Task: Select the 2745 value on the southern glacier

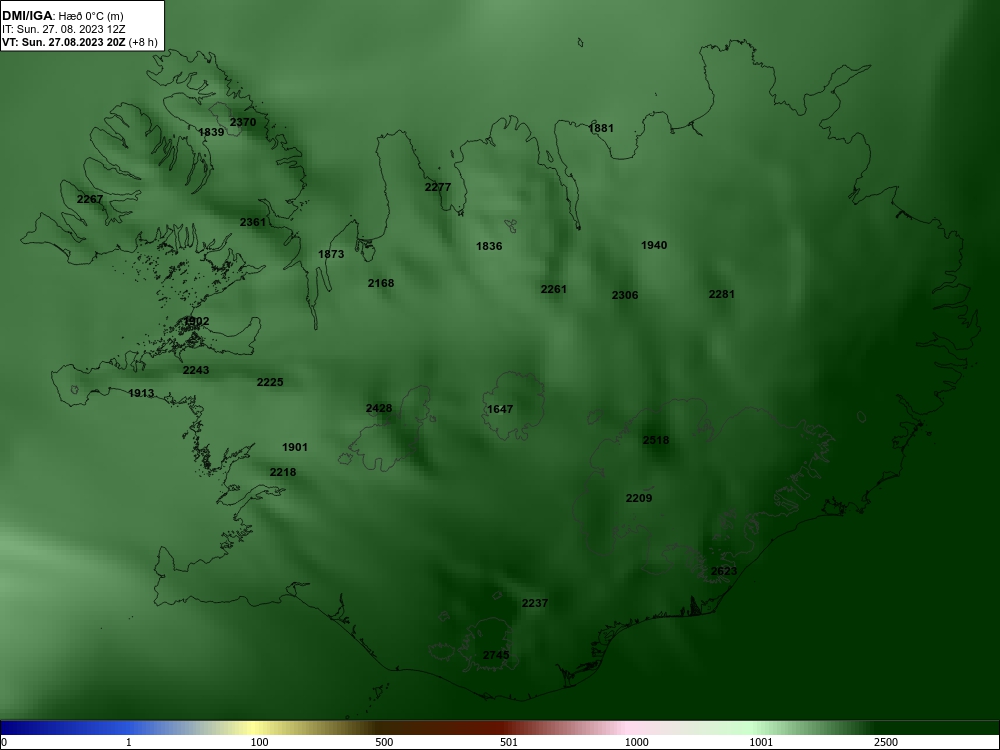Action: pyautogui.click(x=496, y=655)
